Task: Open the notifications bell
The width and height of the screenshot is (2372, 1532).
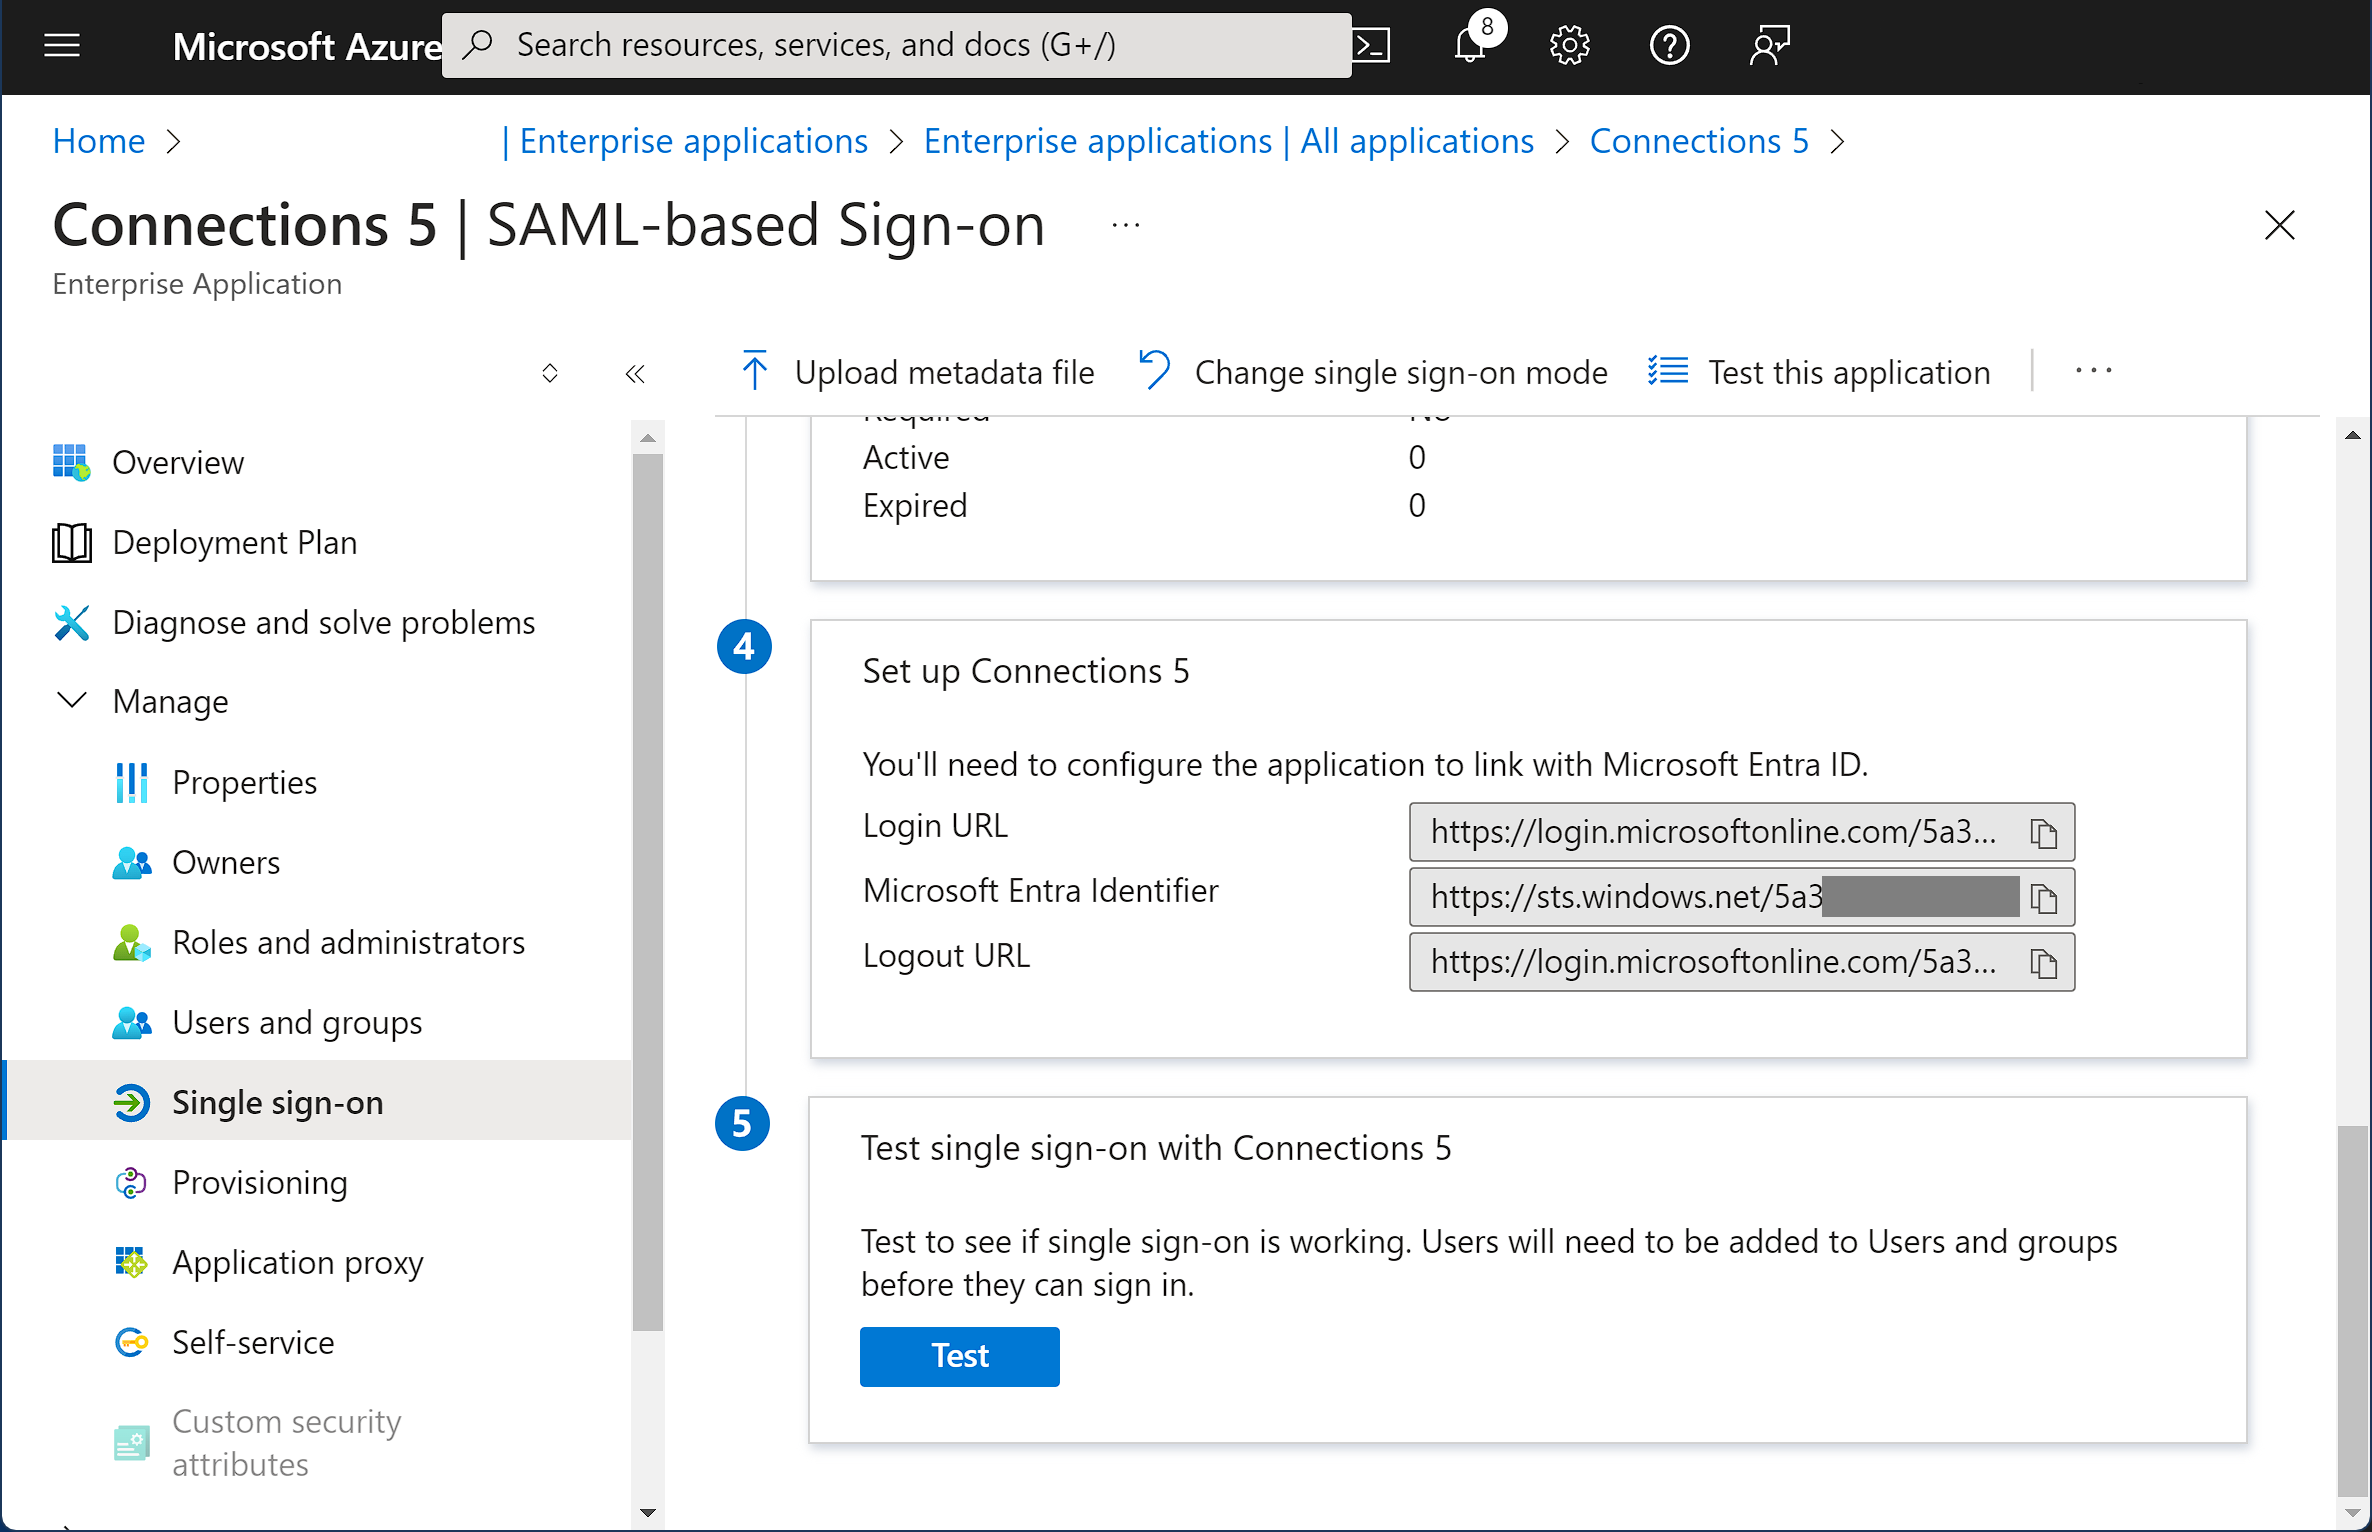Action: (1470, 45)
